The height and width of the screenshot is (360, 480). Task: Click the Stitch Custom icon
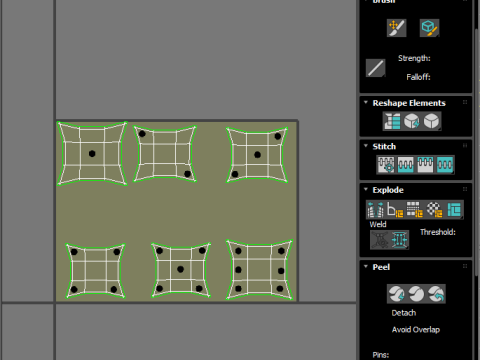tap(445, 164)
